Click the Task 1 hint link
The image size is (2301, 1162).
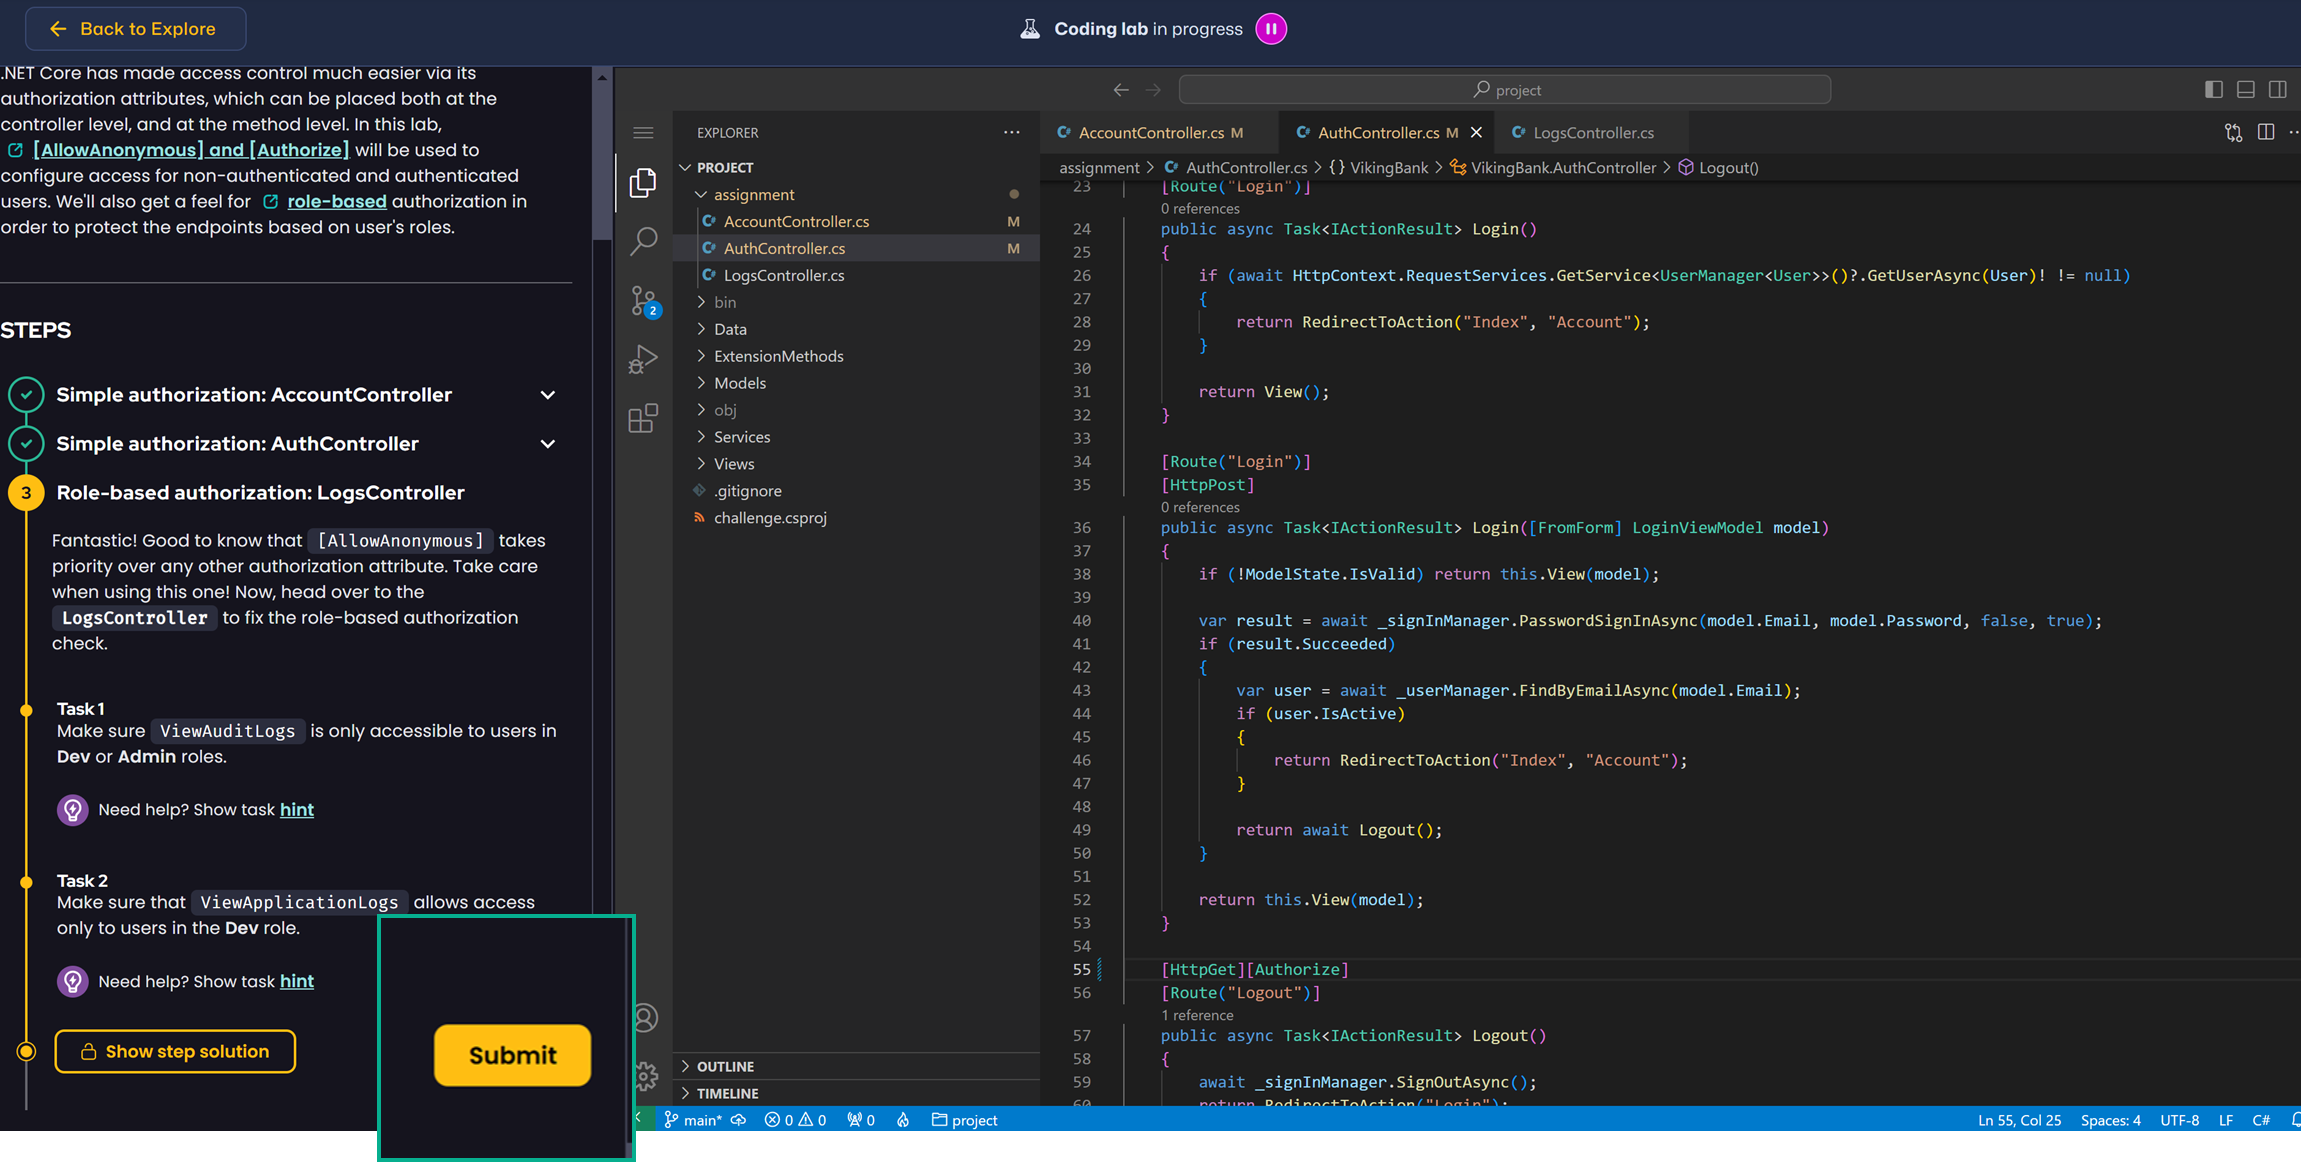[x=297, y=810]
